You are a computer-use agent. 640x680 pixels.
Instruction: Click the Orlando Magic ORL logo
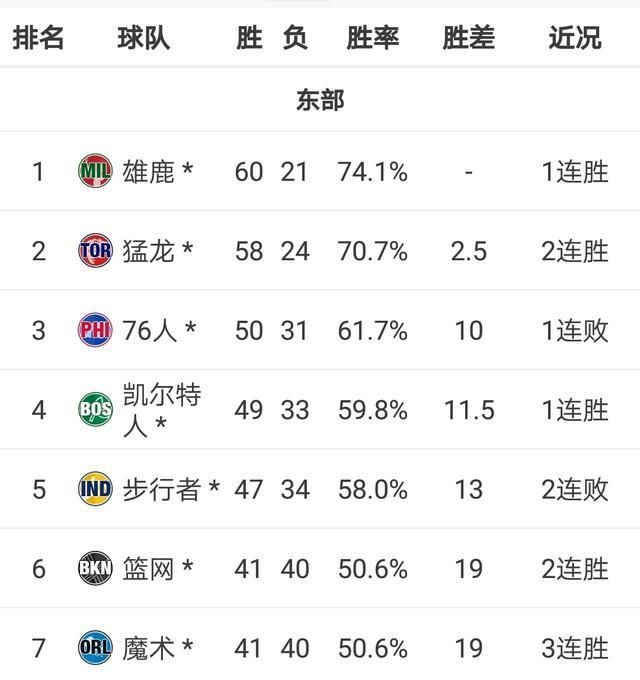pos(95,648)
